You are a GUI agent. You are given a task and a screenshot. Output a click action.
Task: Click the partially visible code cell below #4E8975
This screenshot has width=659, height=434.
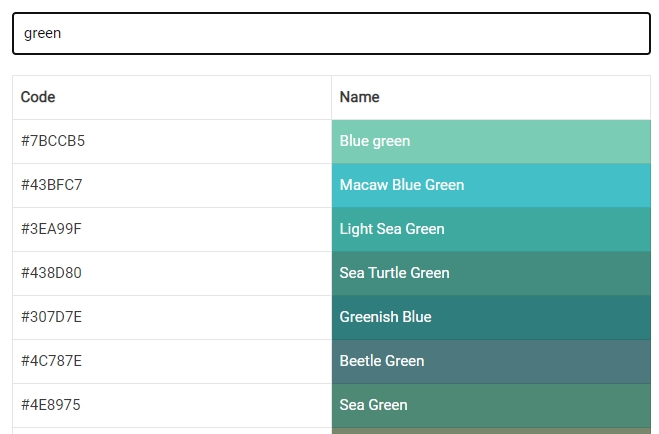pos(171,431)
